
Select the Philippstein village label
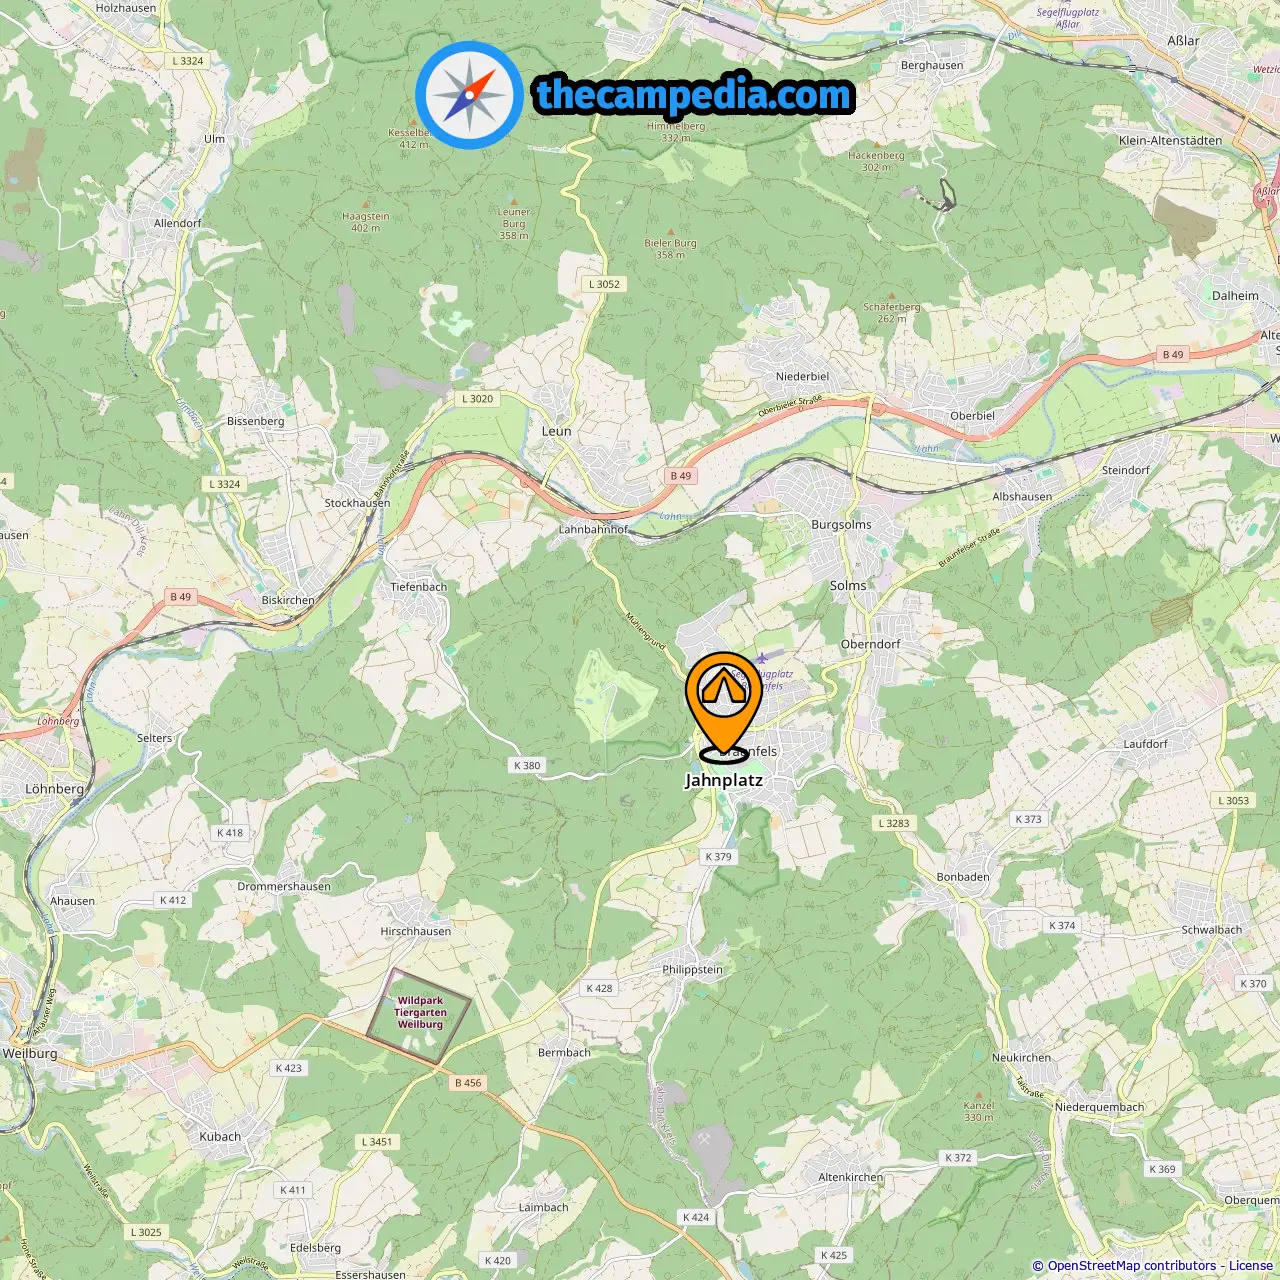[692, 969]
